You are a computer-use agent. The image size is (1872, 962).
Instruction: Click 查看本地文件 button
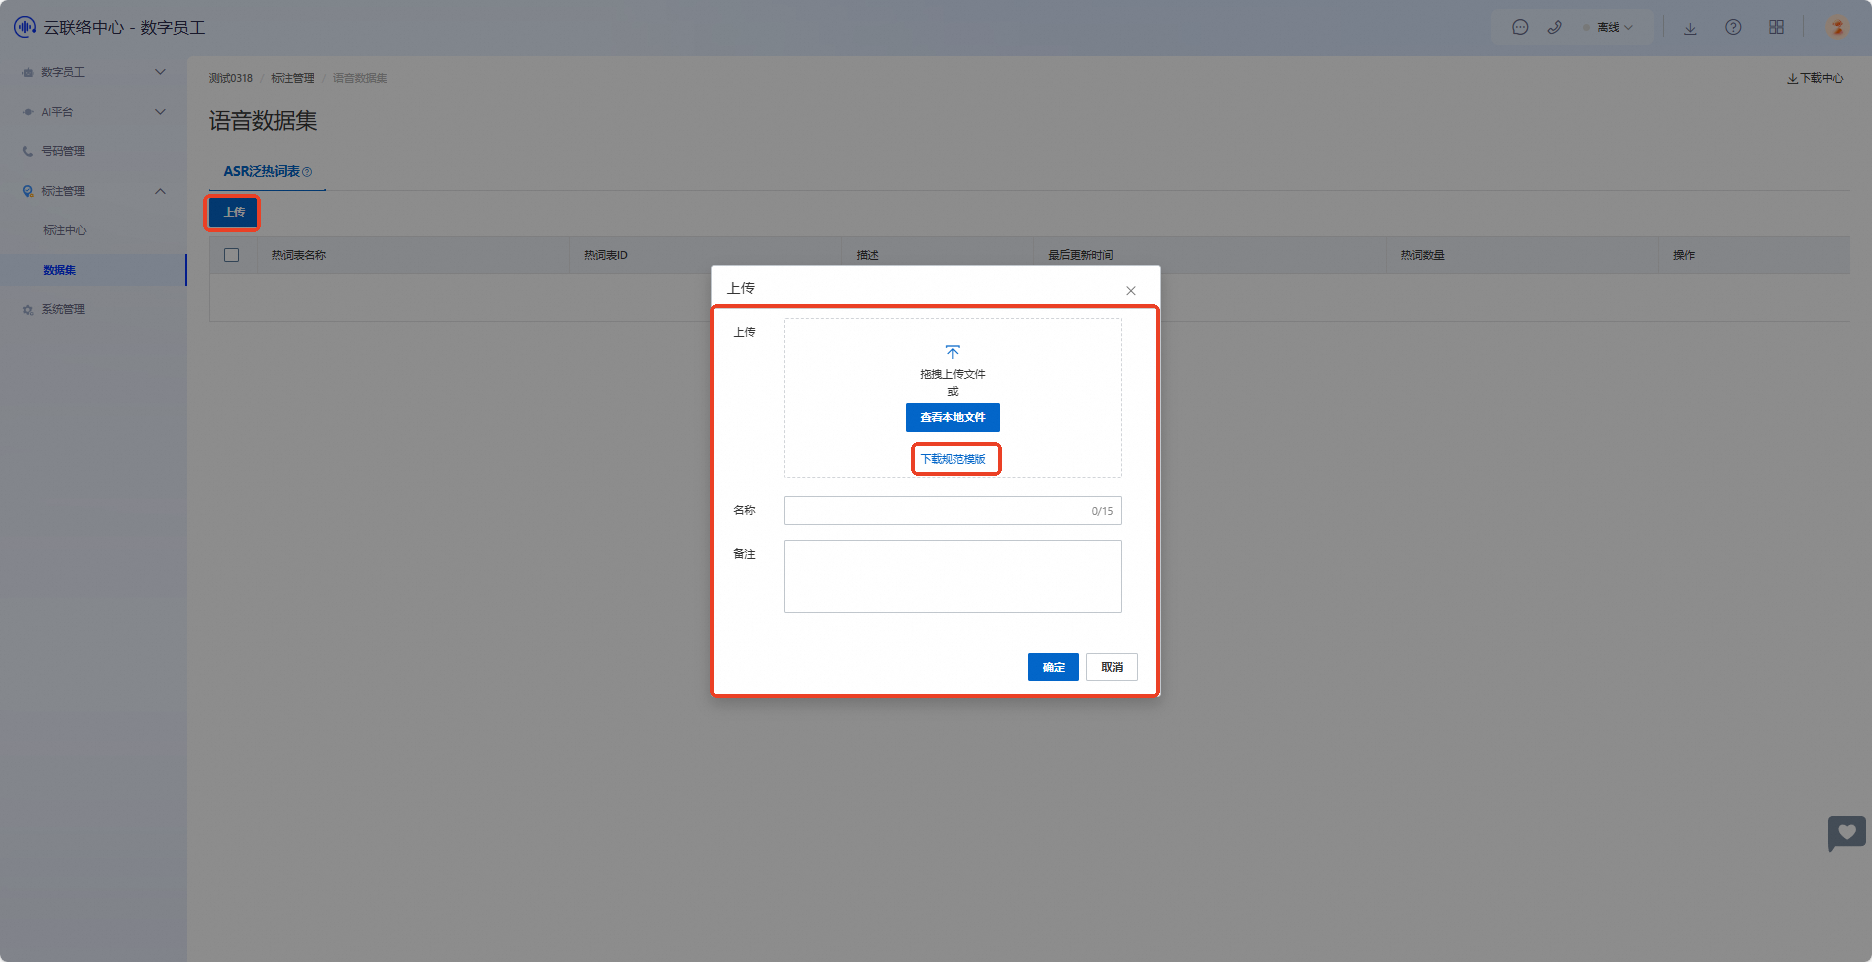[953, 417]
